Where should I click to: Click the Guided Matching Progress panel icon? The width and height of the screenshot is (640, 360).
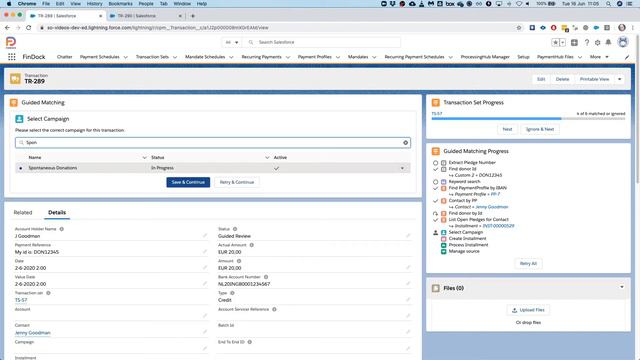[x=436, y=151]
